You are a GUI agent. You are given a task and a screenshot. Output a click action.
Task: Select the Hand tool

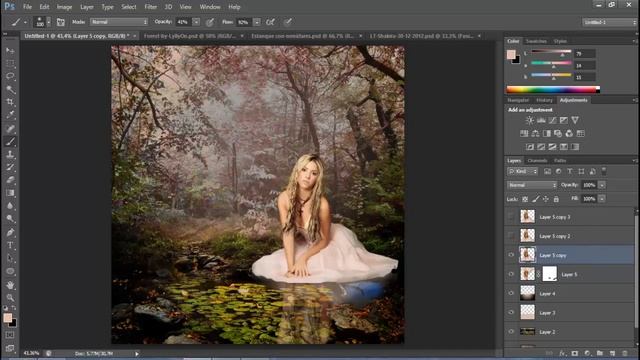[x=10, y=284]
